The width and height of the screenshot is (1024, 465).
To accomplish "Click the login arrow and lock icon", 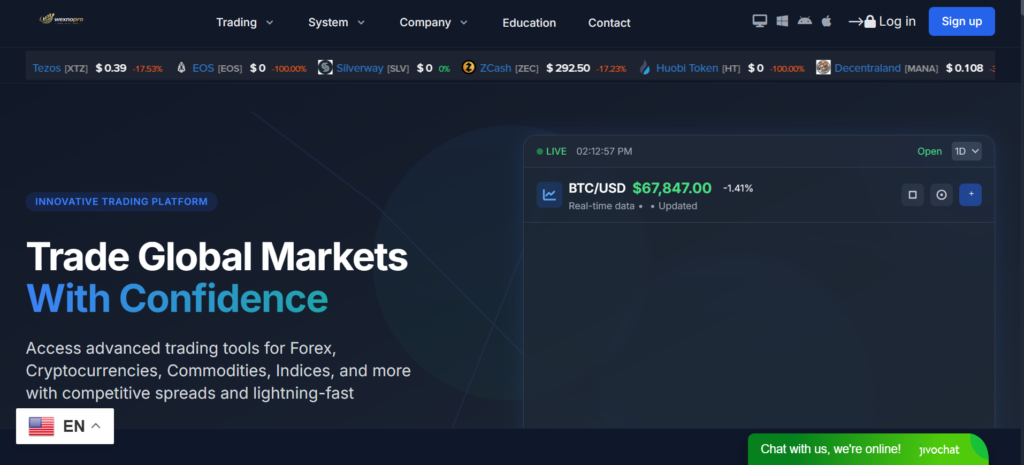I will coord(862,22).
